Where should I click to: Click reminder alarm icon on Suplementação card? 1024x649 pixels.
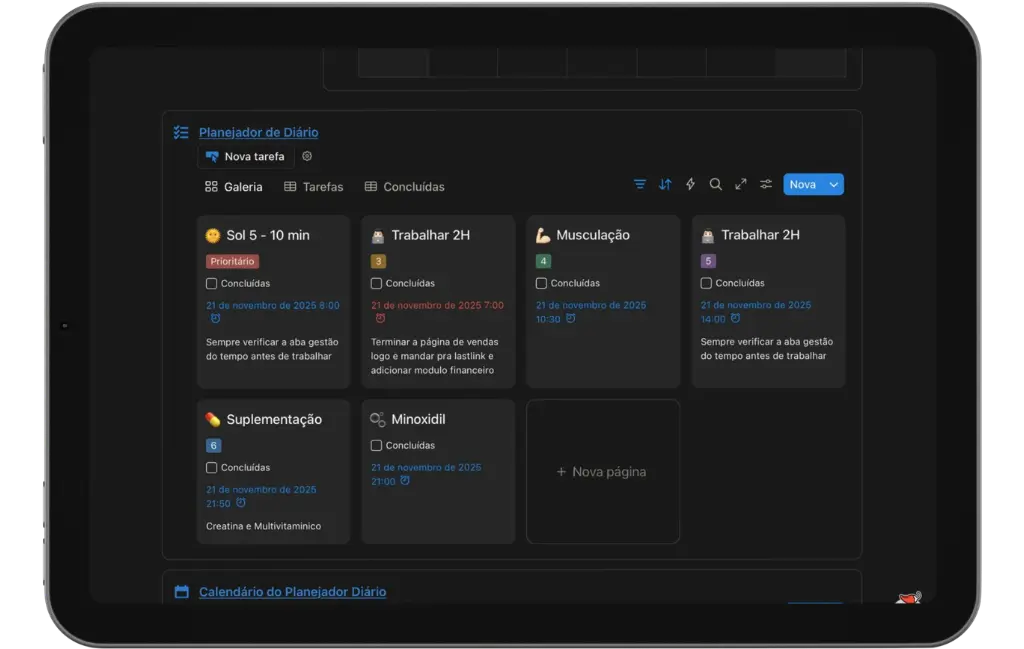coord(241,503)
